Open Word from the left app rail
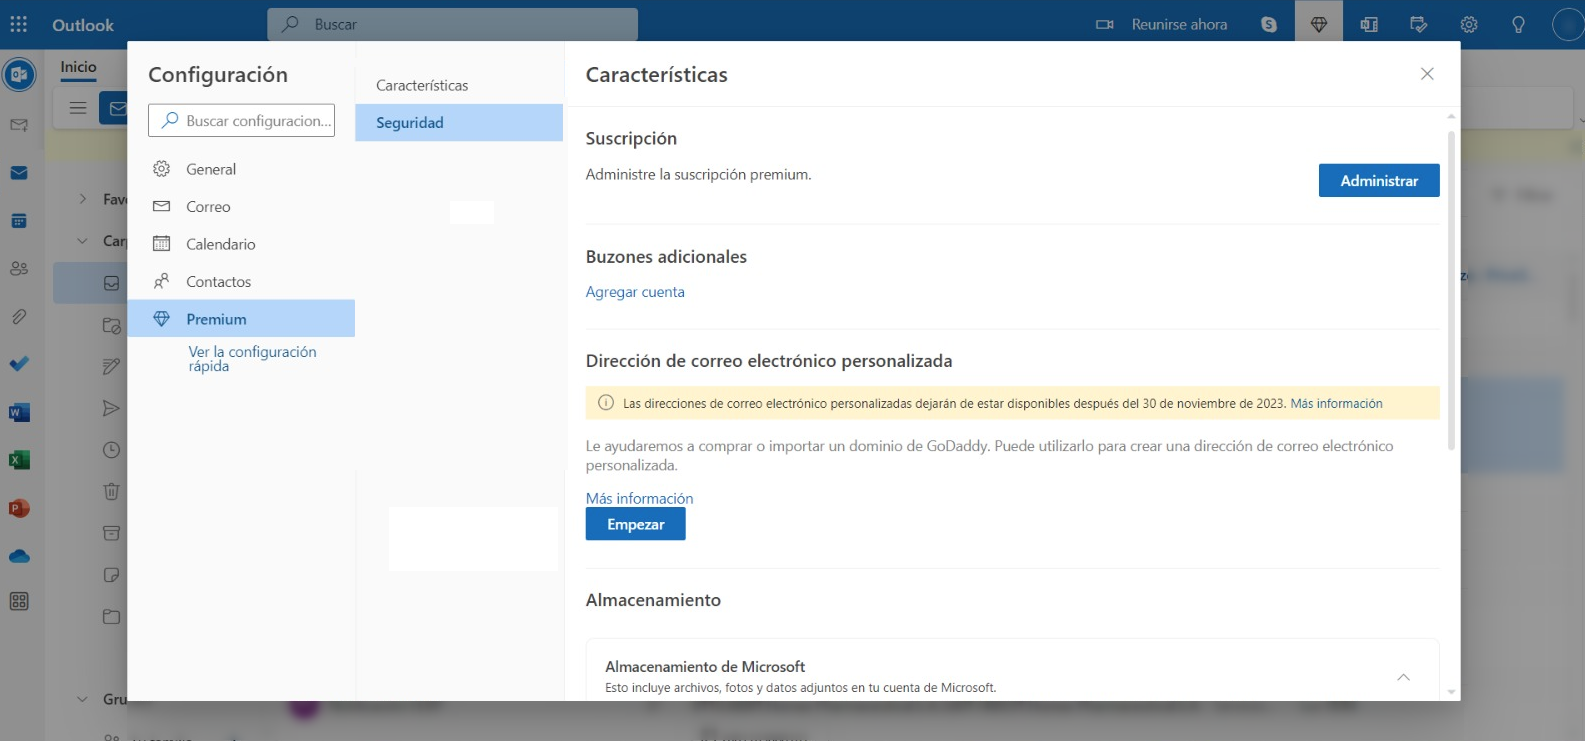The width and height of the screenshot is (1585, 741). click(19, 412)
